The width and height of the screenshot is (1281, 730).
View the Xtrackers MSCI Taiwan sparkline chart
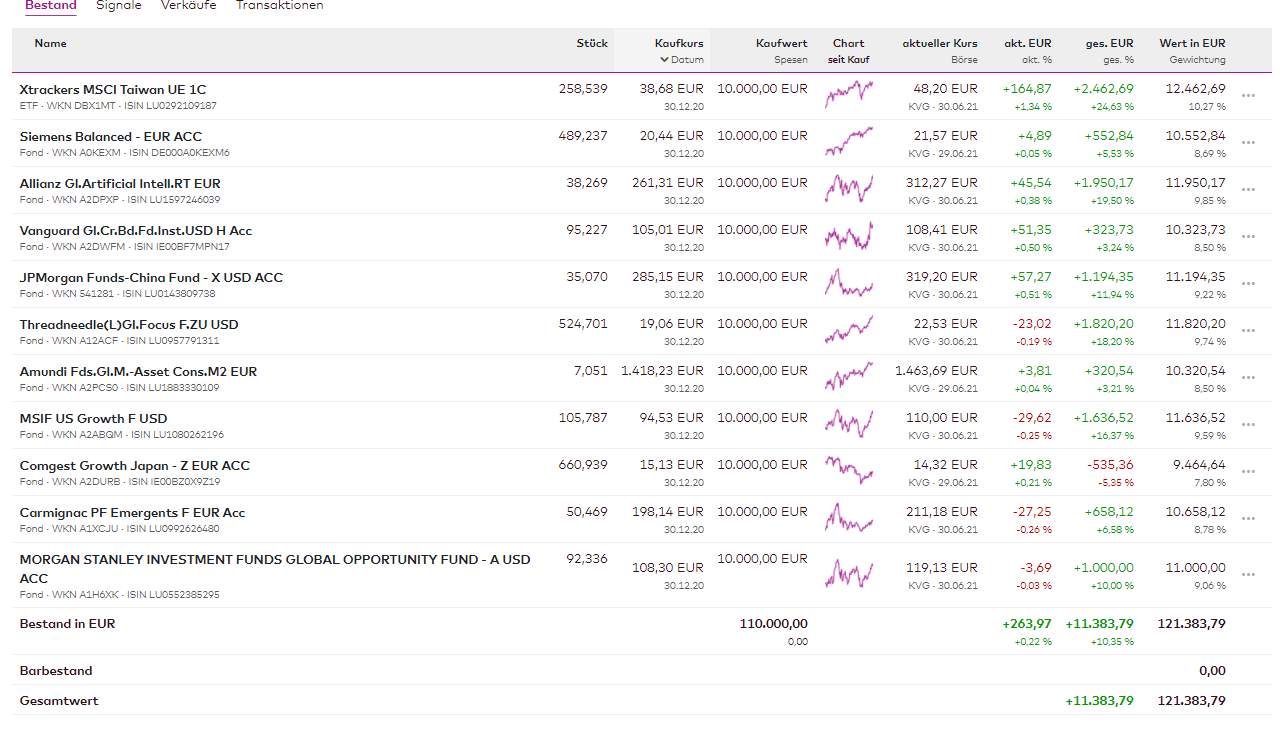(x=849, y=96)
